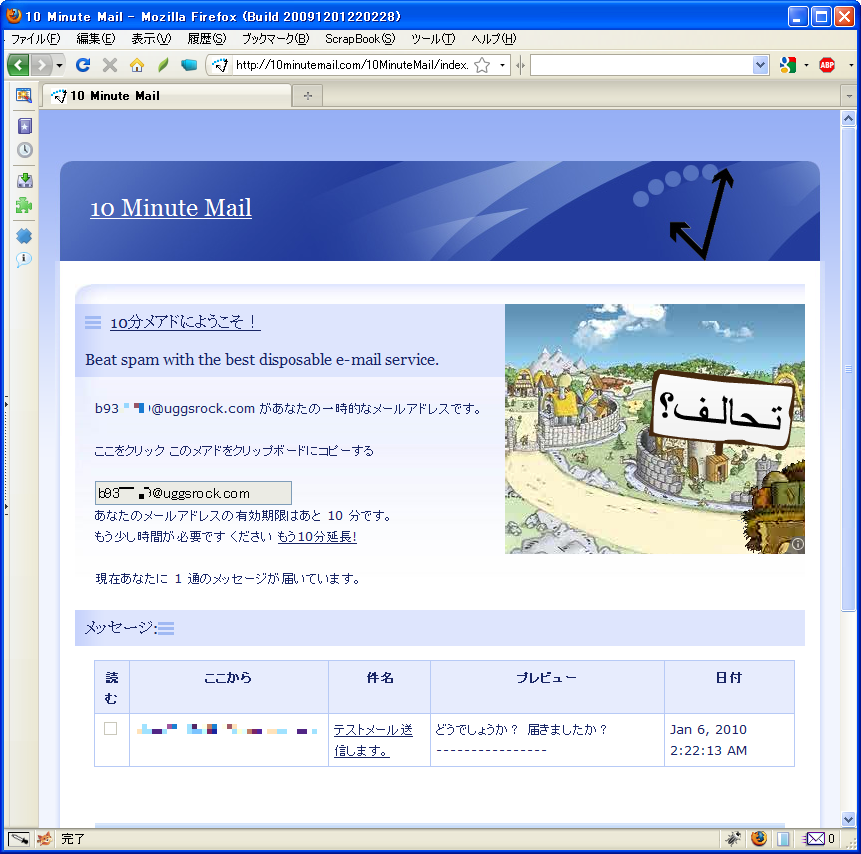Check the message row checkbox
The image size is (861, 854).
click(x=110, y=728)
